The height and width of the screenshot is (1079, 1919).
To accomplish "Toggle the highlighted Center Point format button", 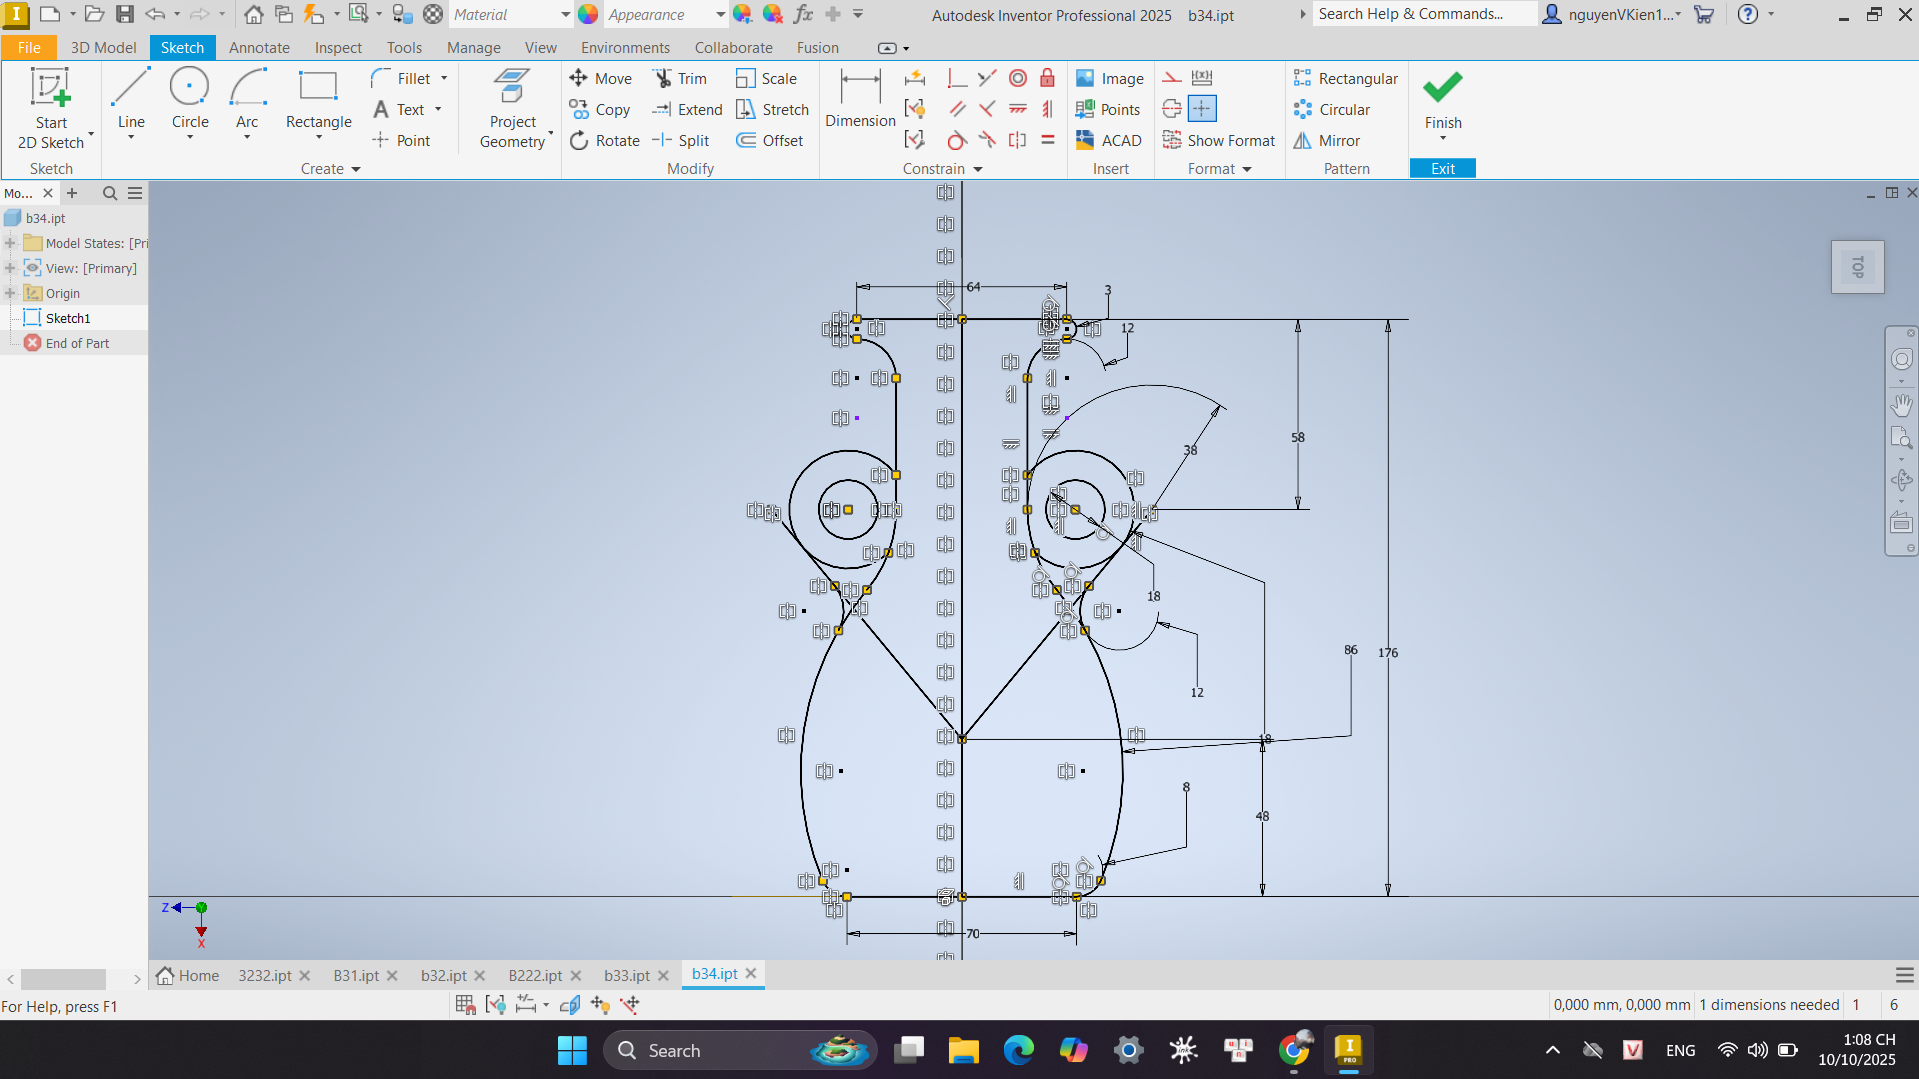I will click(1202, 109).
